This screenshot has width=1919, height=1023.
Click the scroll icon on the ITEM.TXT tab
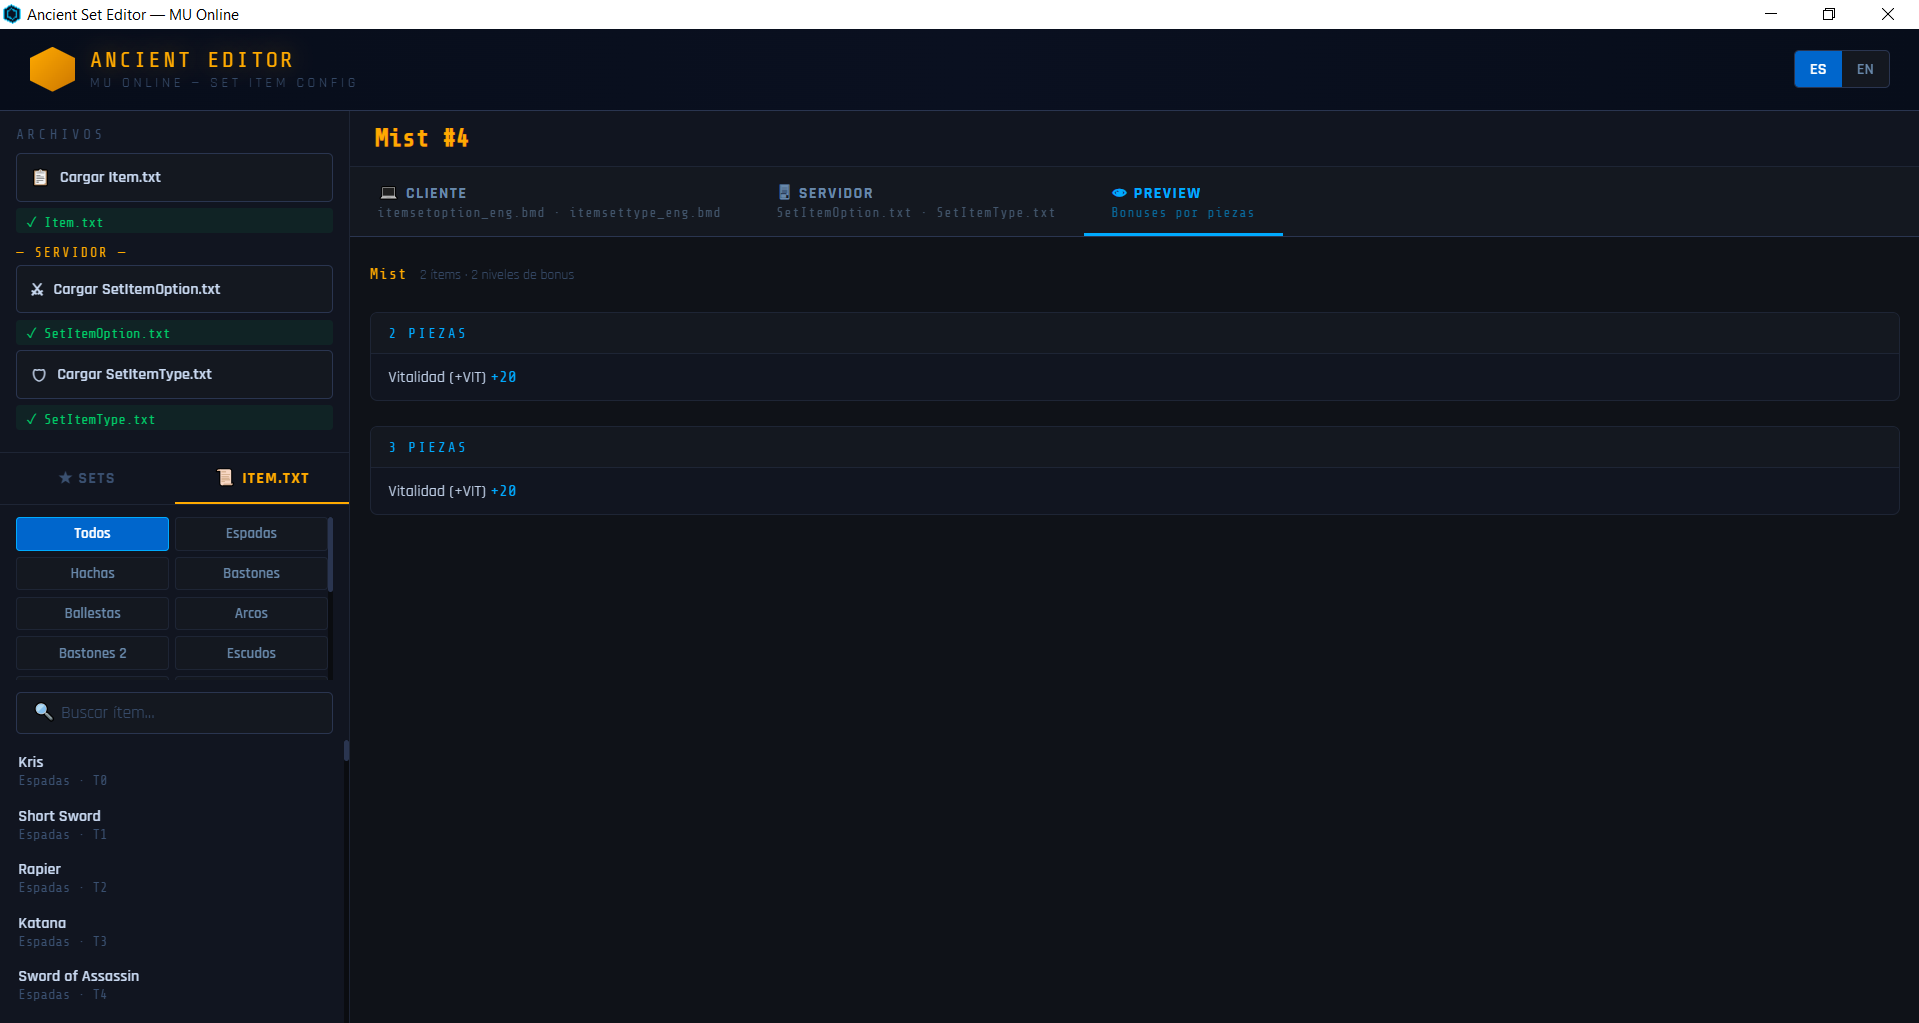click(x=225, y=478)
